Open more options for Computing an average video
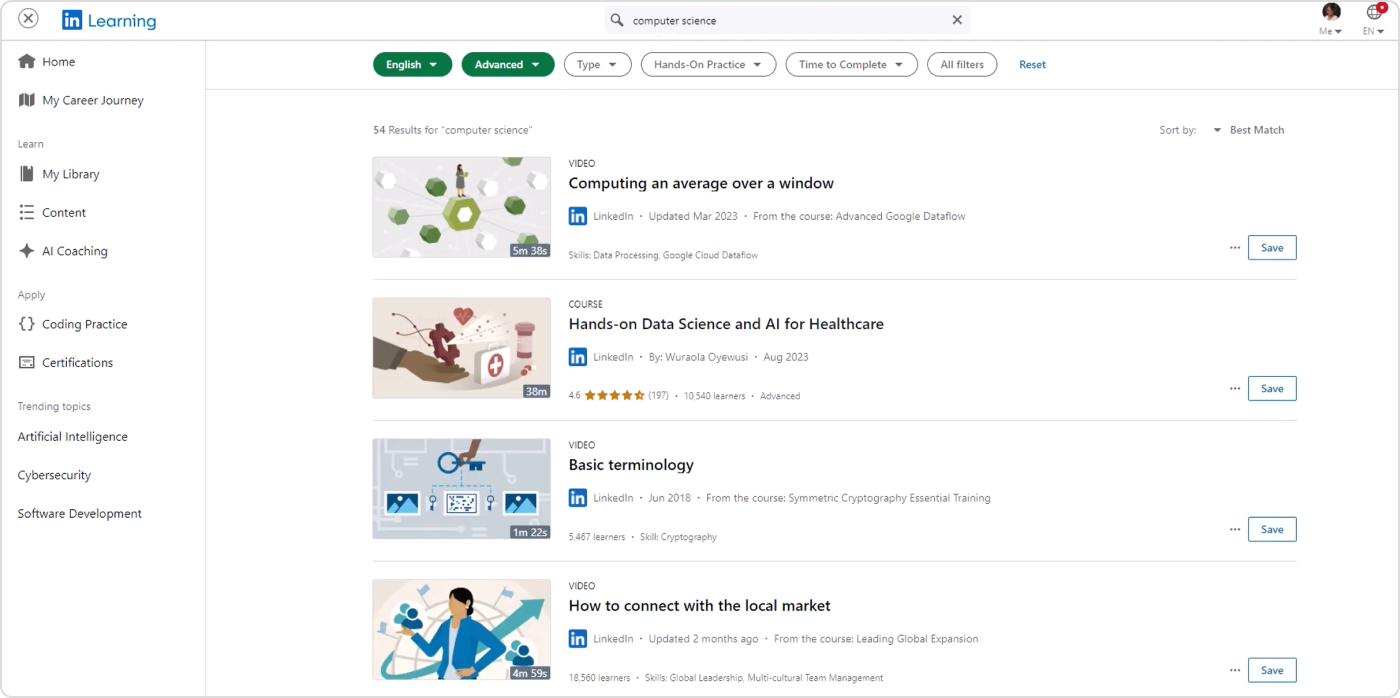Viewport: 1400px width, 698px height. (1234, 247)
